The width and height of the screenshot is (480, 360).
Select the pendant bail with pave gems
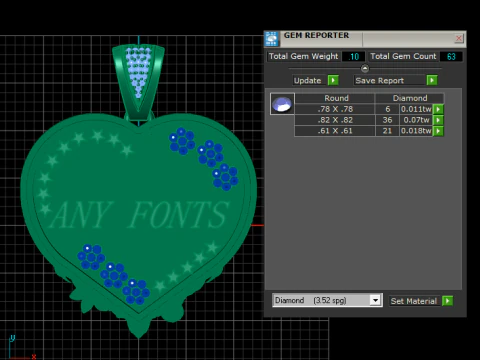pyautogui.click(x=139, y=82)
